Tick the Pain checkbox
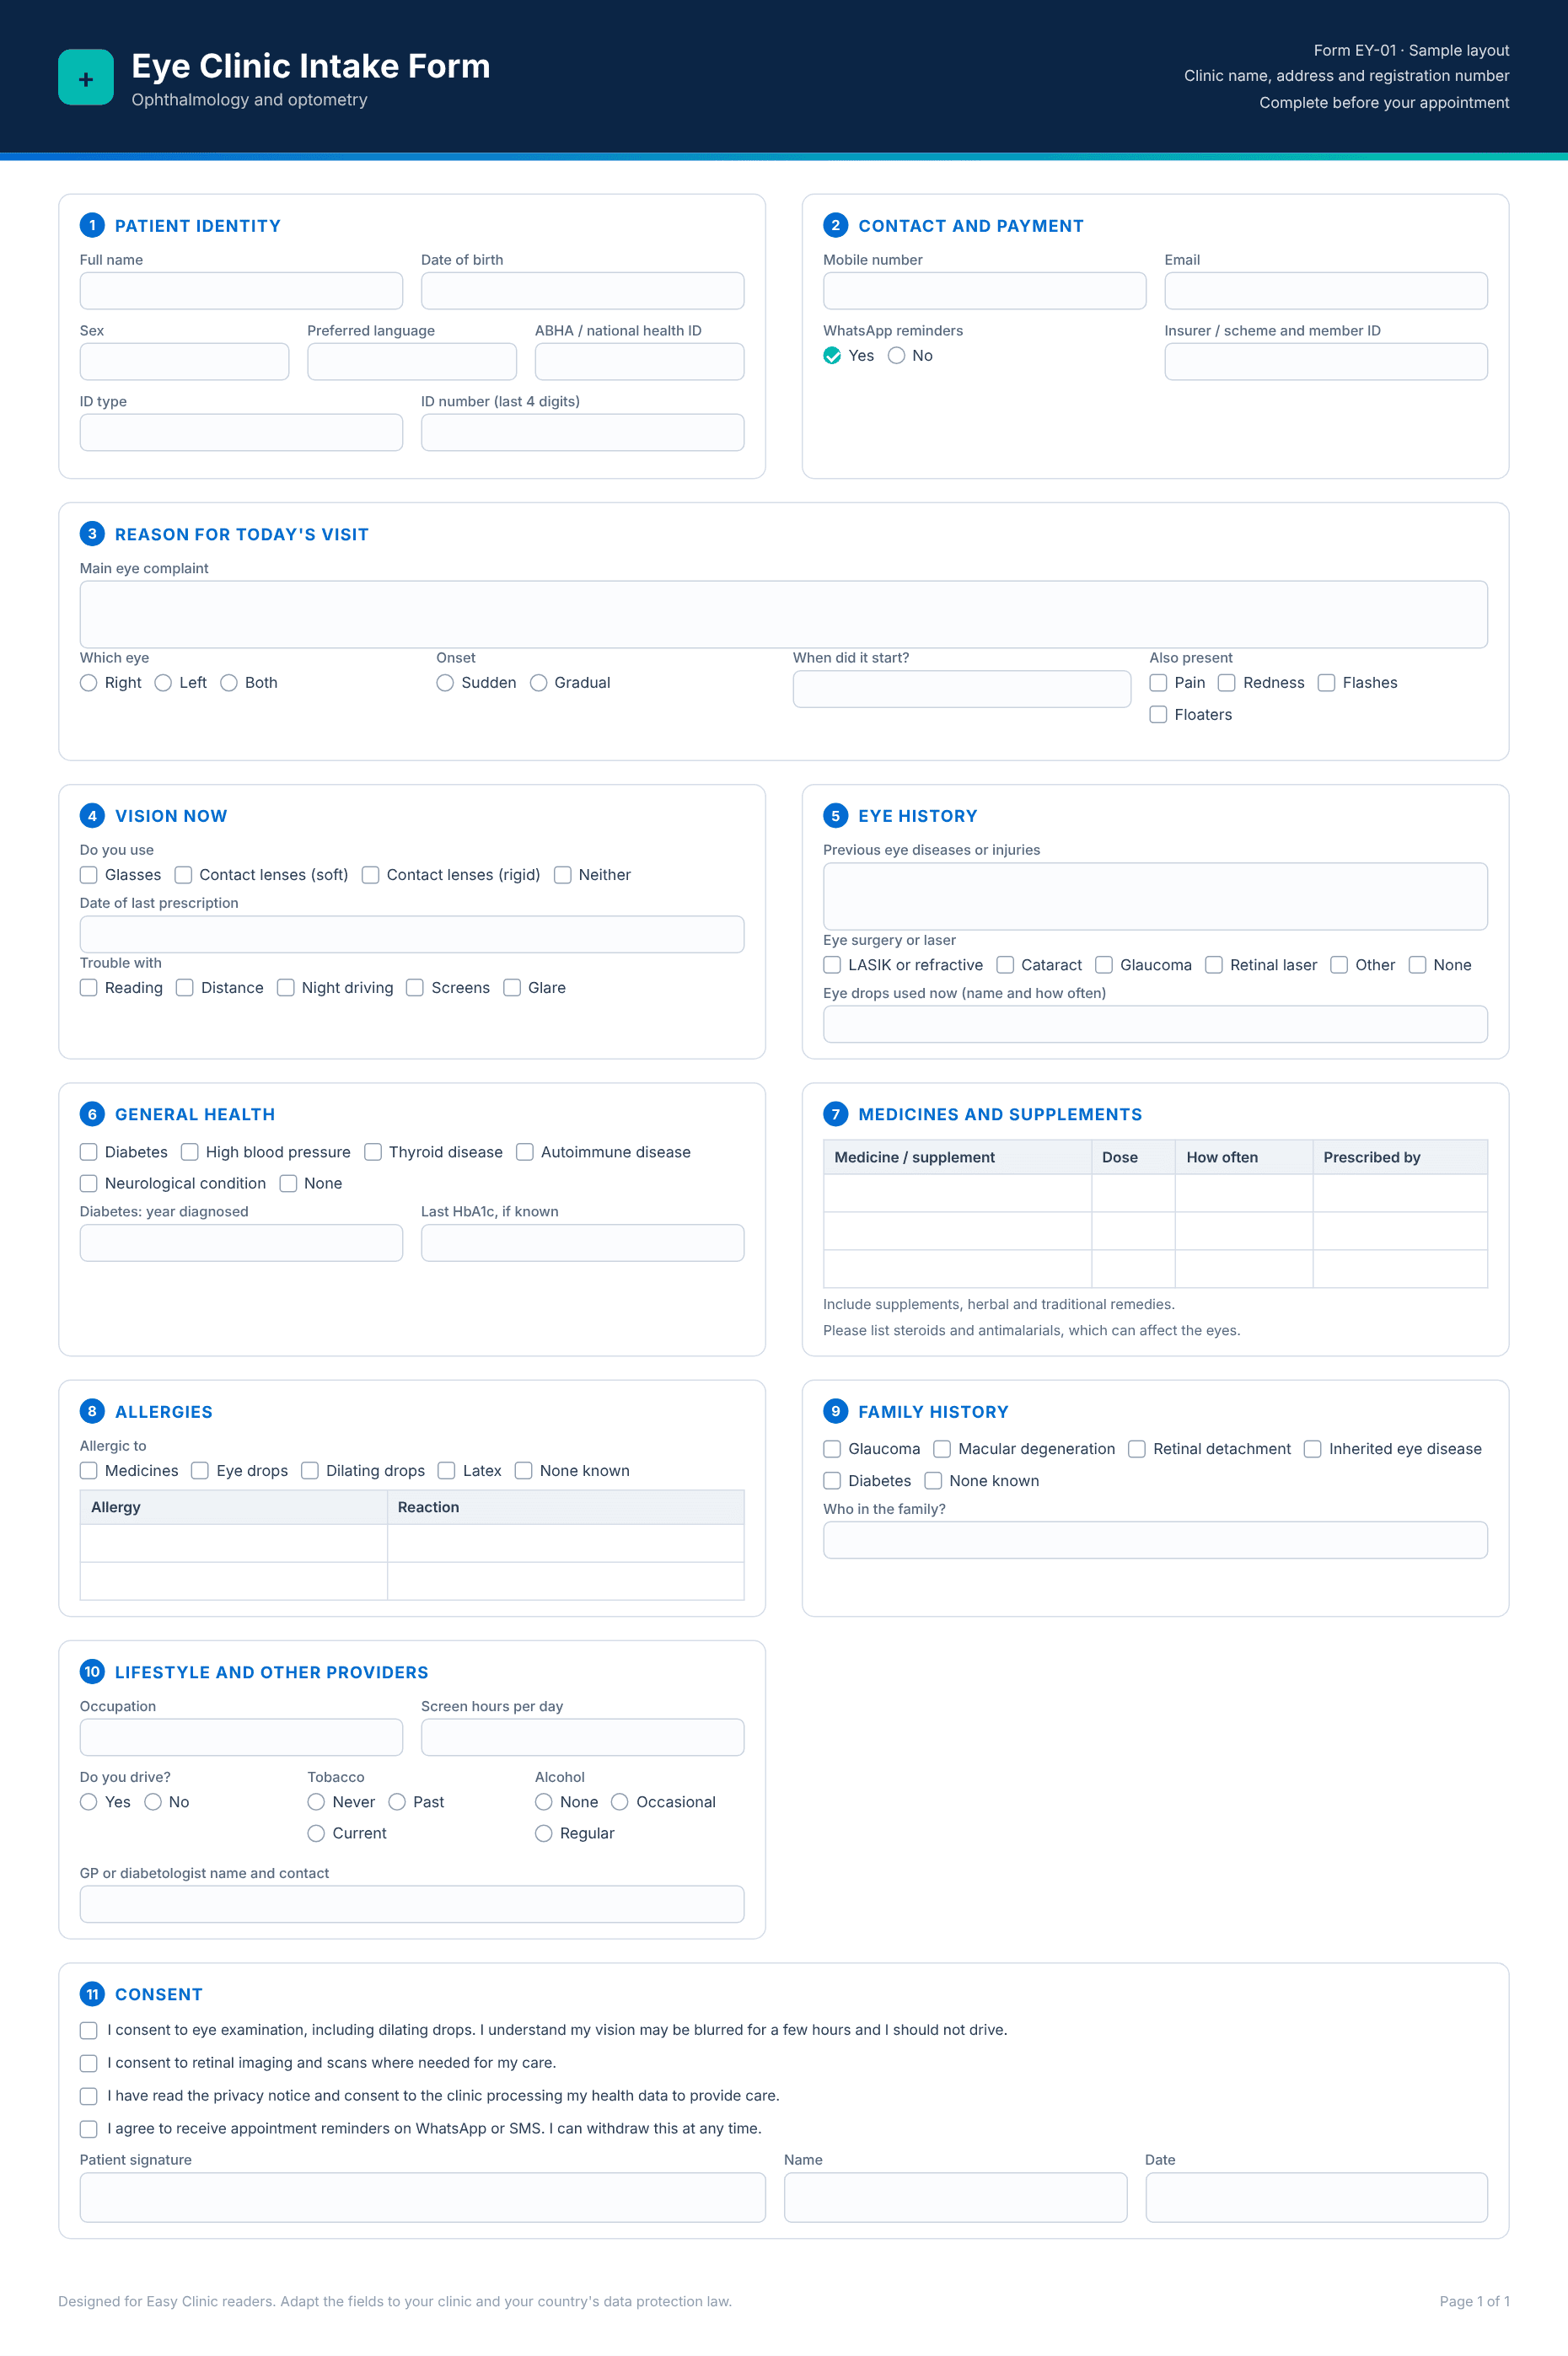Image resolution: width=1568 pixels, height=2356 pixels. tap(1158, 683)
